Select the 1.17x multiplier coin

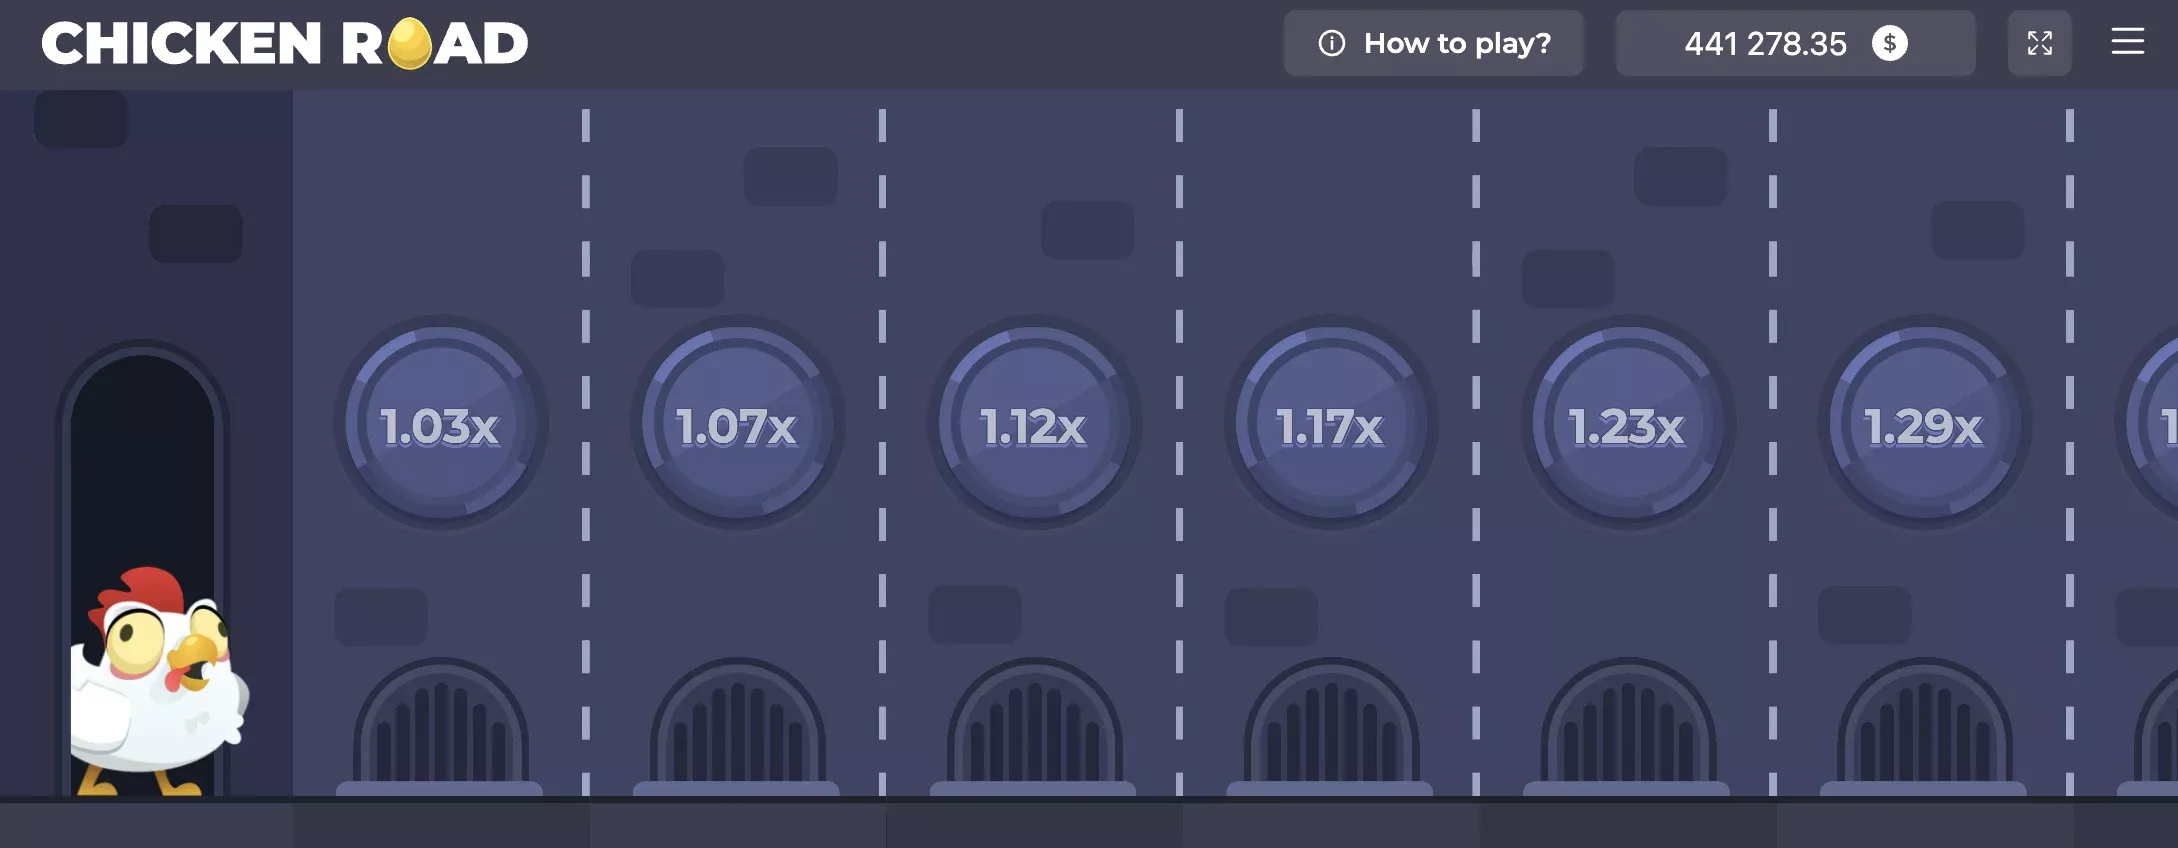coord(1330,425)
